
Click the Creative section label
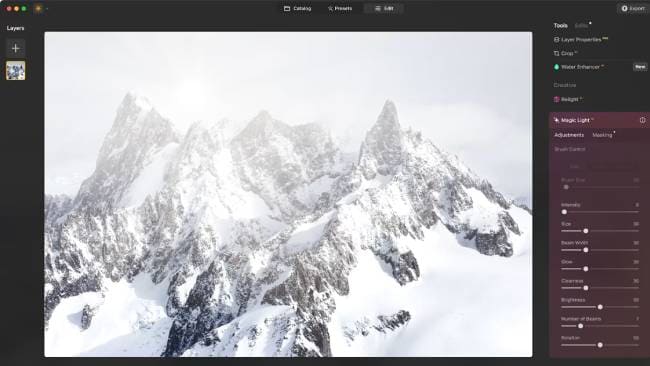[x=565, y=85]
